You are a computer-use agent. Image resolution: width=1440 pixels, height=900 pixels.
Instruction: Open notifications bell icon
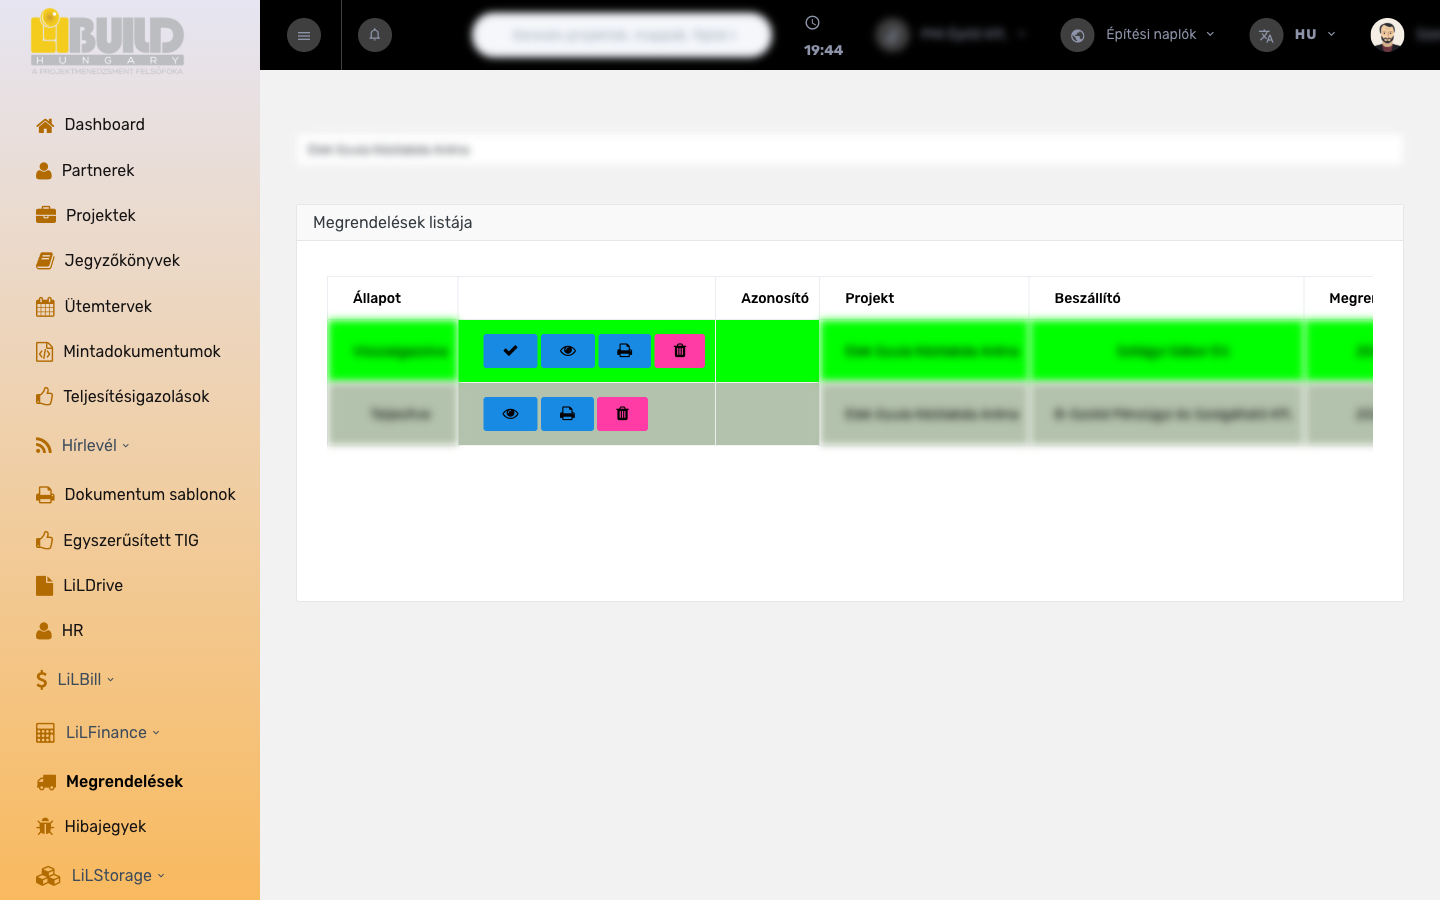(375, 35)
